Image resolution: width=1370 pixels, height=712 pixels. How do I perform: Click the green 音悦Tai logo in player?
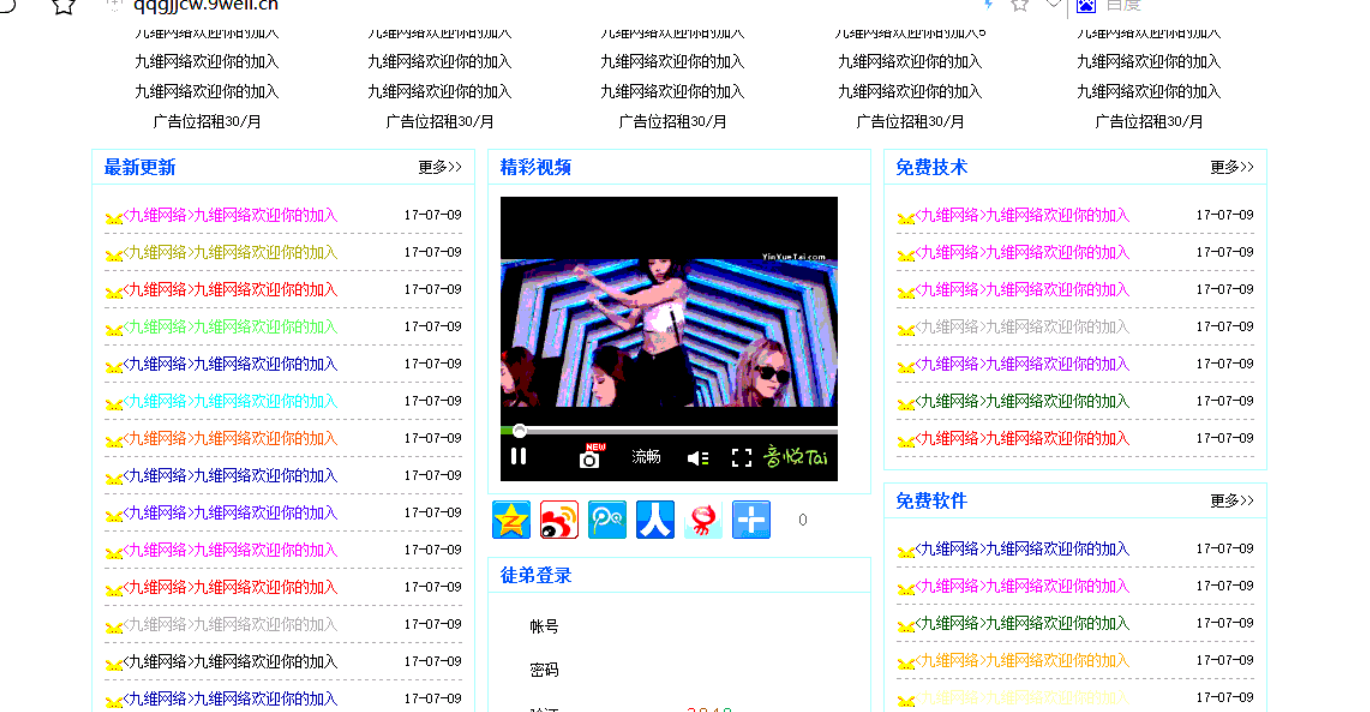pos(796,457)
